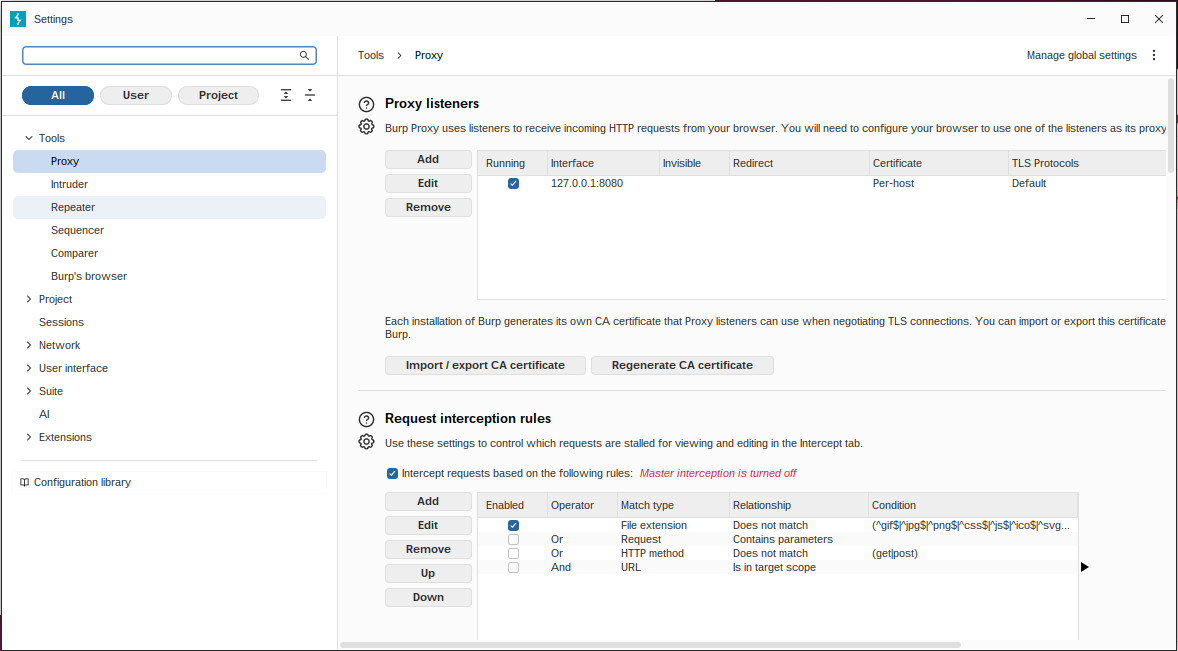Screen dimensions: 1178x651
Task: Click Regenerate CA certificate
Action: pos(682,365)
